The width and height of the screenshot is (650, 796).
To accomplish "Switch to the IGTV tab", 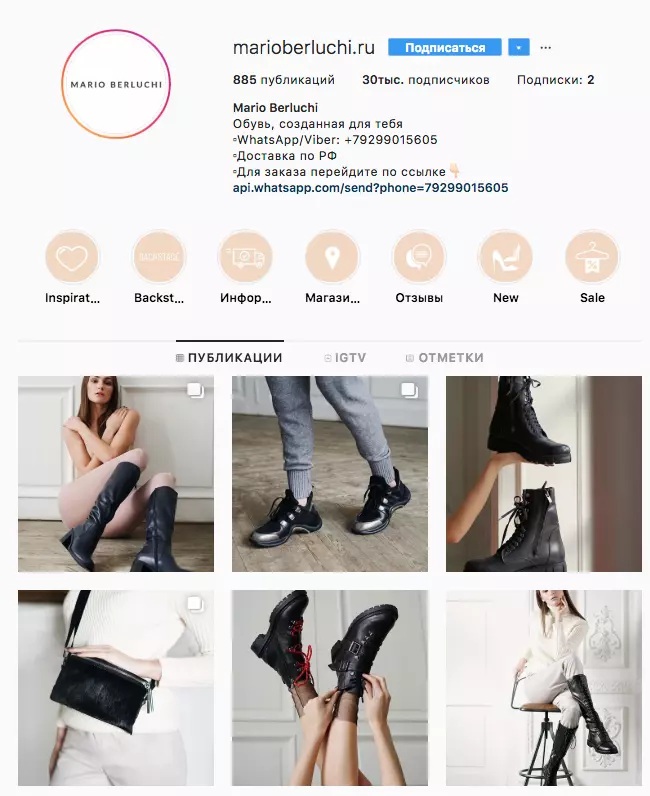I will (345, 358).
